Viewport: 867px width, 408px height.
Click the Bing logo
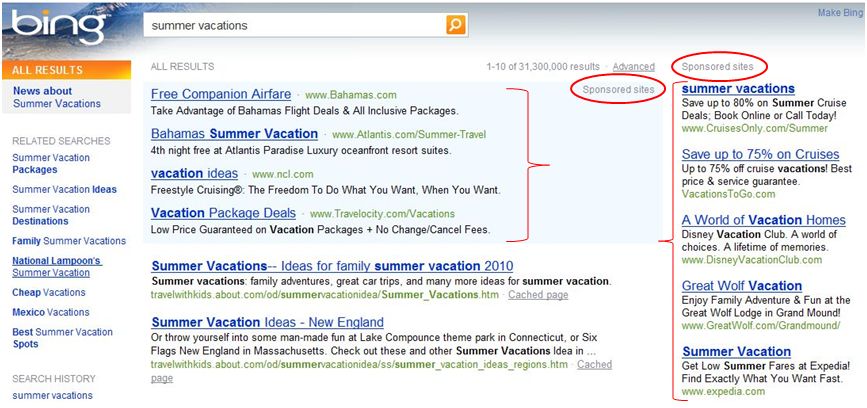tap(59, 27)
